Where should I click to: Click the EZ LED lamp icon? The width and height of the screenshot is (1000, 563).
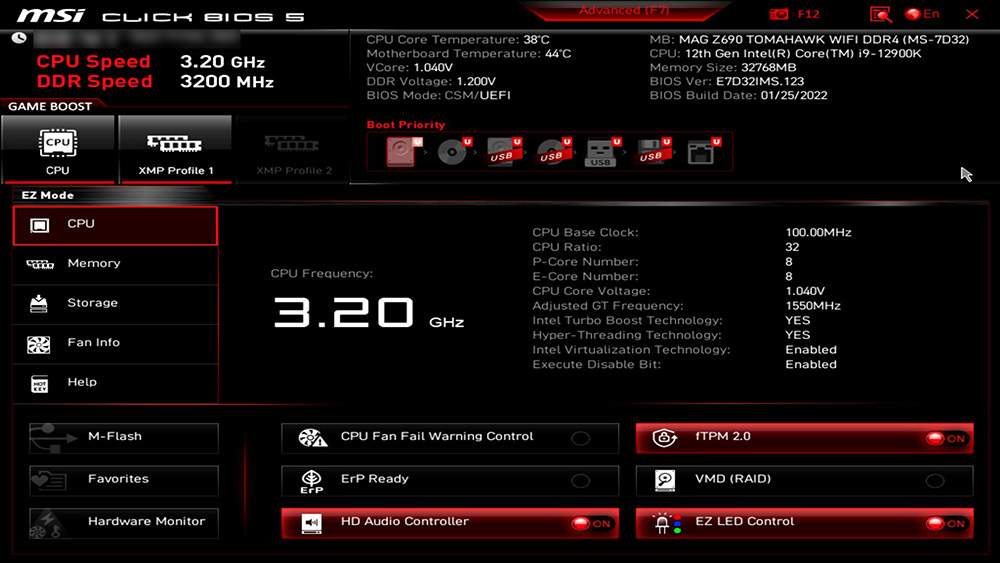665,523
